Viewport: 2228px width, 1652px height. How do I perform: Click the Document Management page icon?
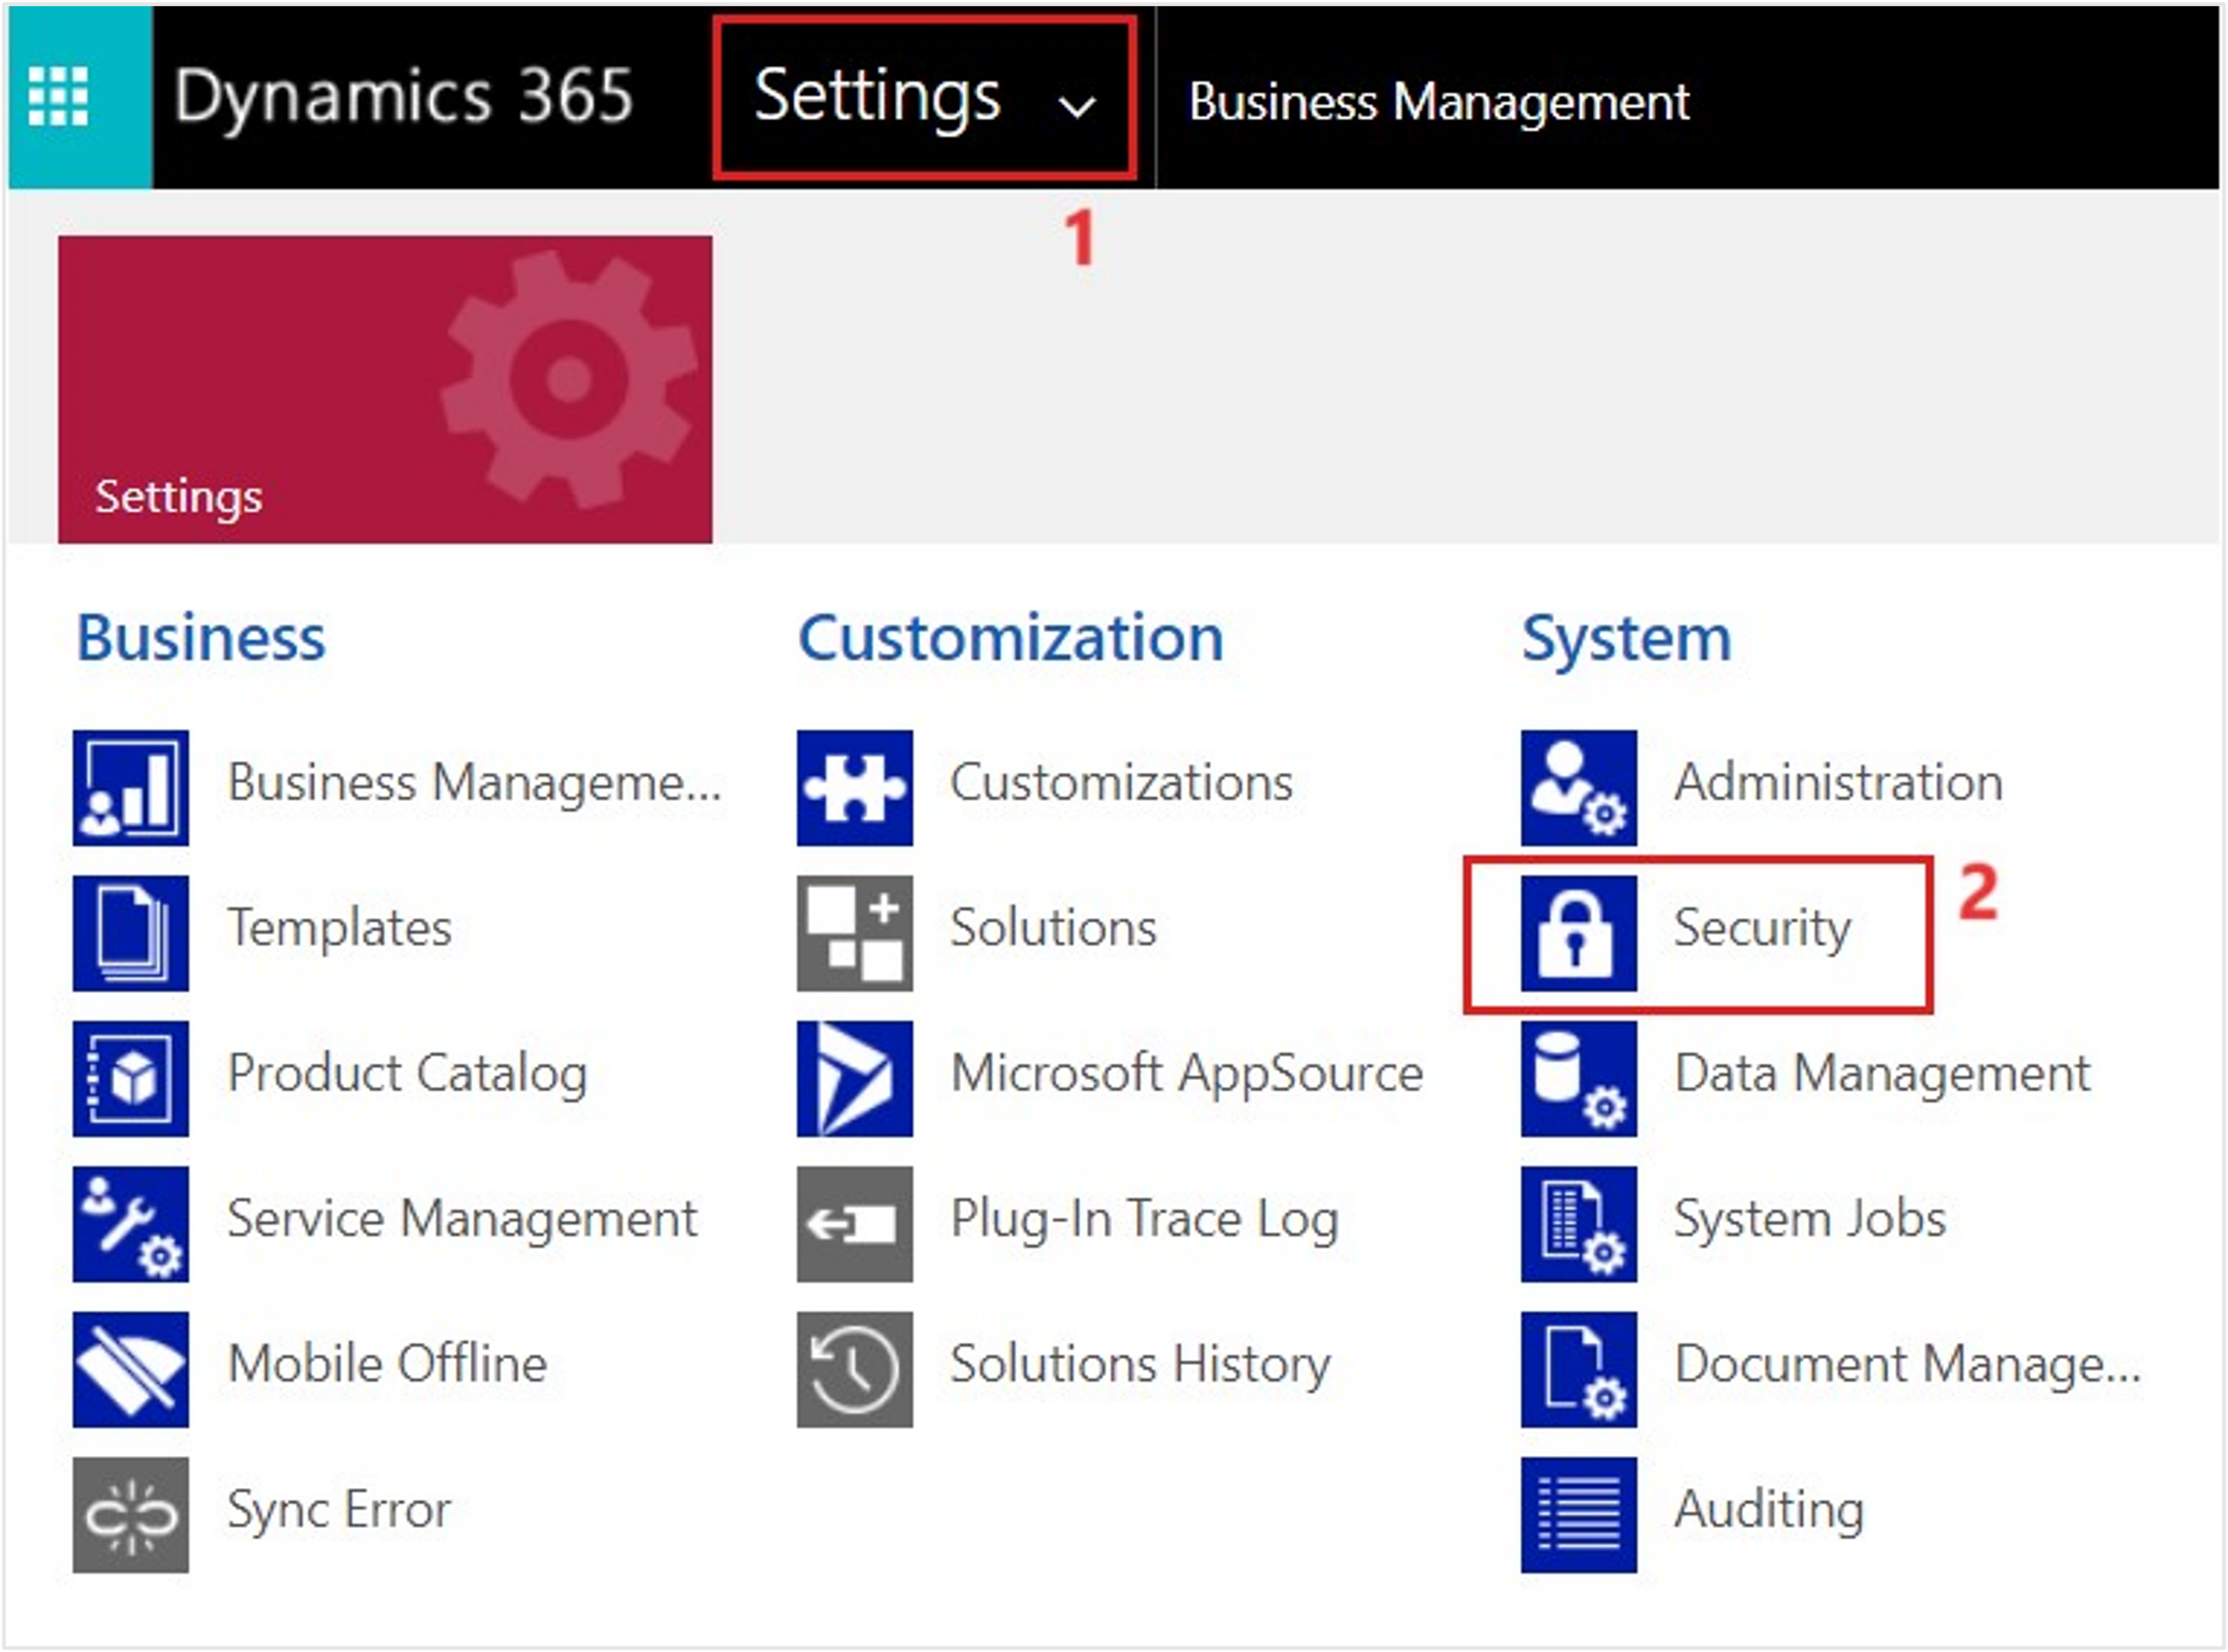(x=1579, y=1369)
